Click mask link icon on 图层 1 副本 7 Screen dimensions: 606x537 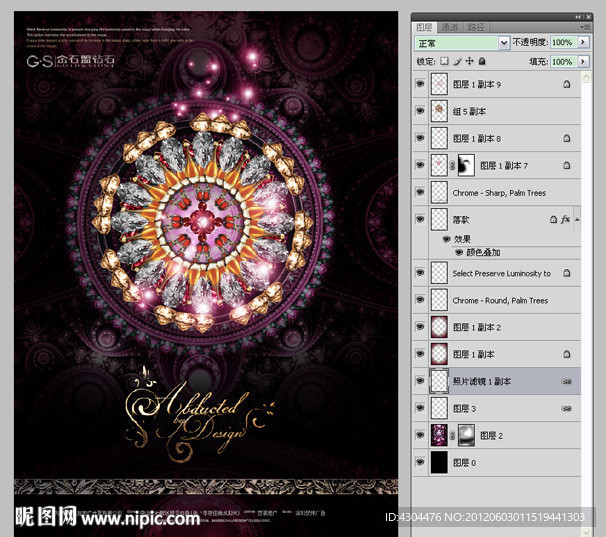(453, 165)
